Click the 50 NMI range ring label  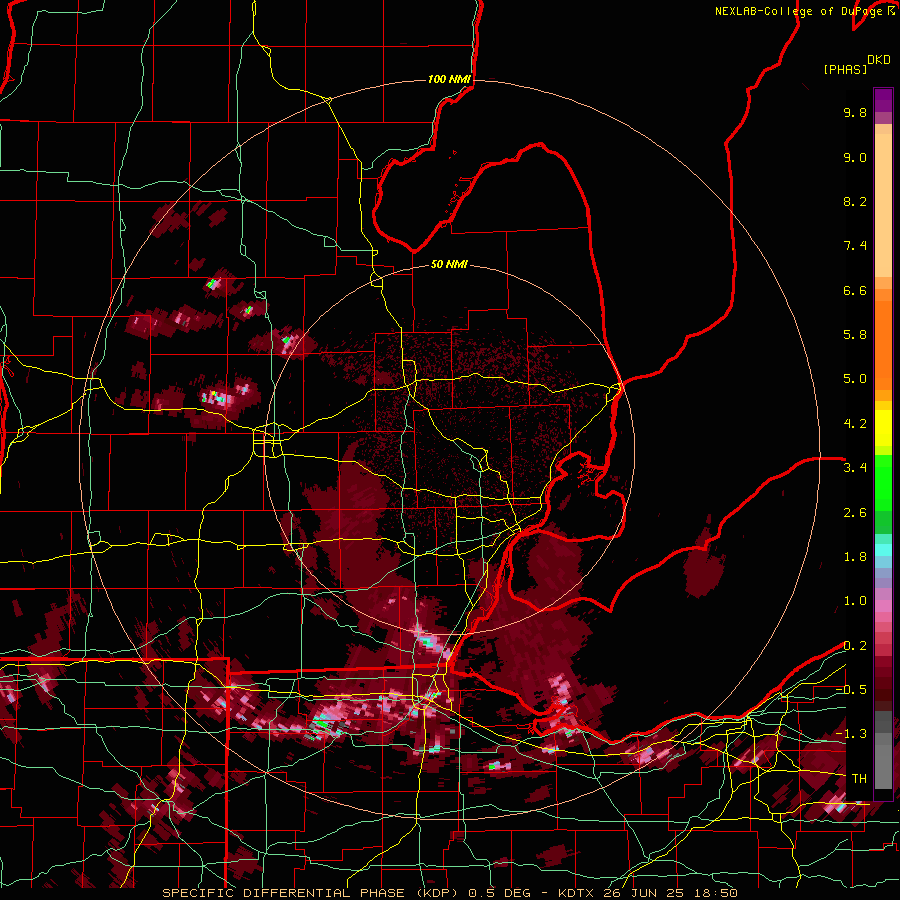[x=449, y=264]
